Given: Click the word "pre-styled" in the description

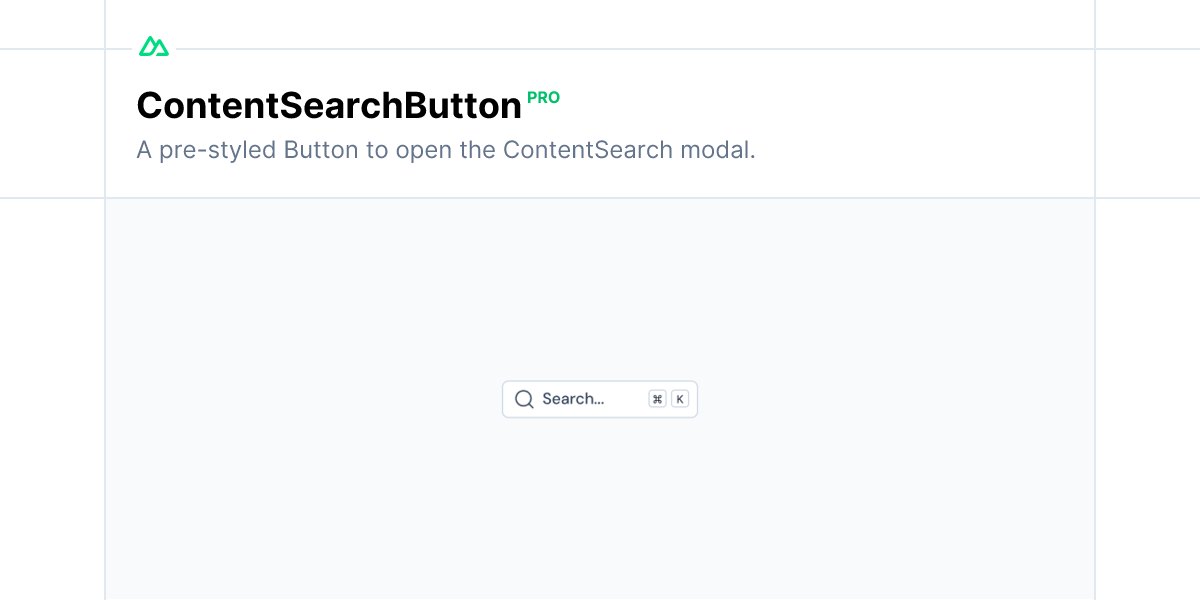Looking at the screenshot, I should pyautogui.click(x=218, y=151).
